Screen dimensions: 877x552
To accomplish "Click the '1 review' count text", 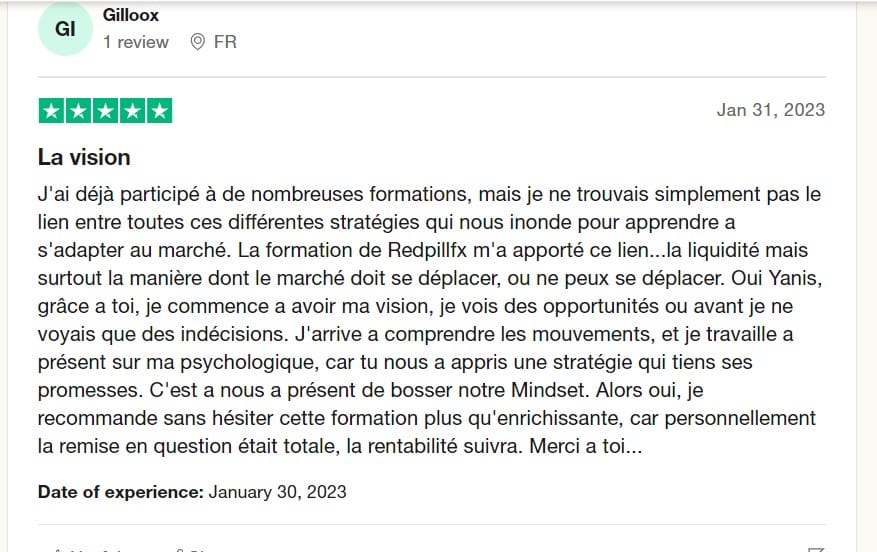I will (136, 42).
